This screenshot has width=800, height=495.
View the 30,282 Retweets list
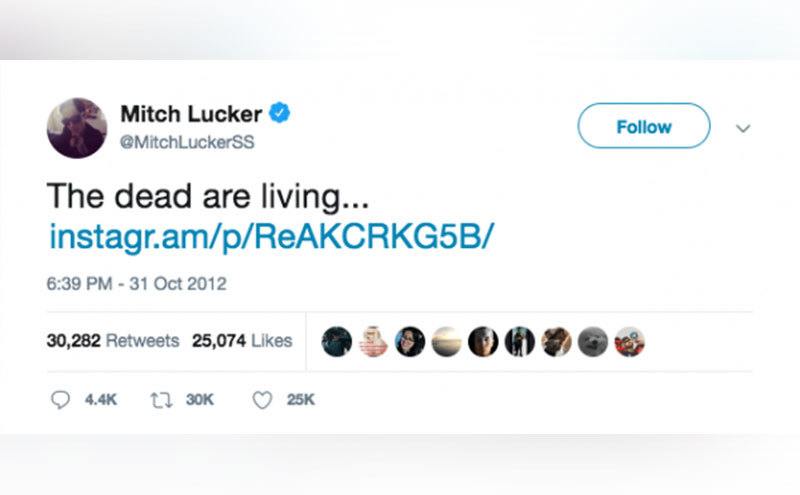pyautogui.click(x=113, y=341)
